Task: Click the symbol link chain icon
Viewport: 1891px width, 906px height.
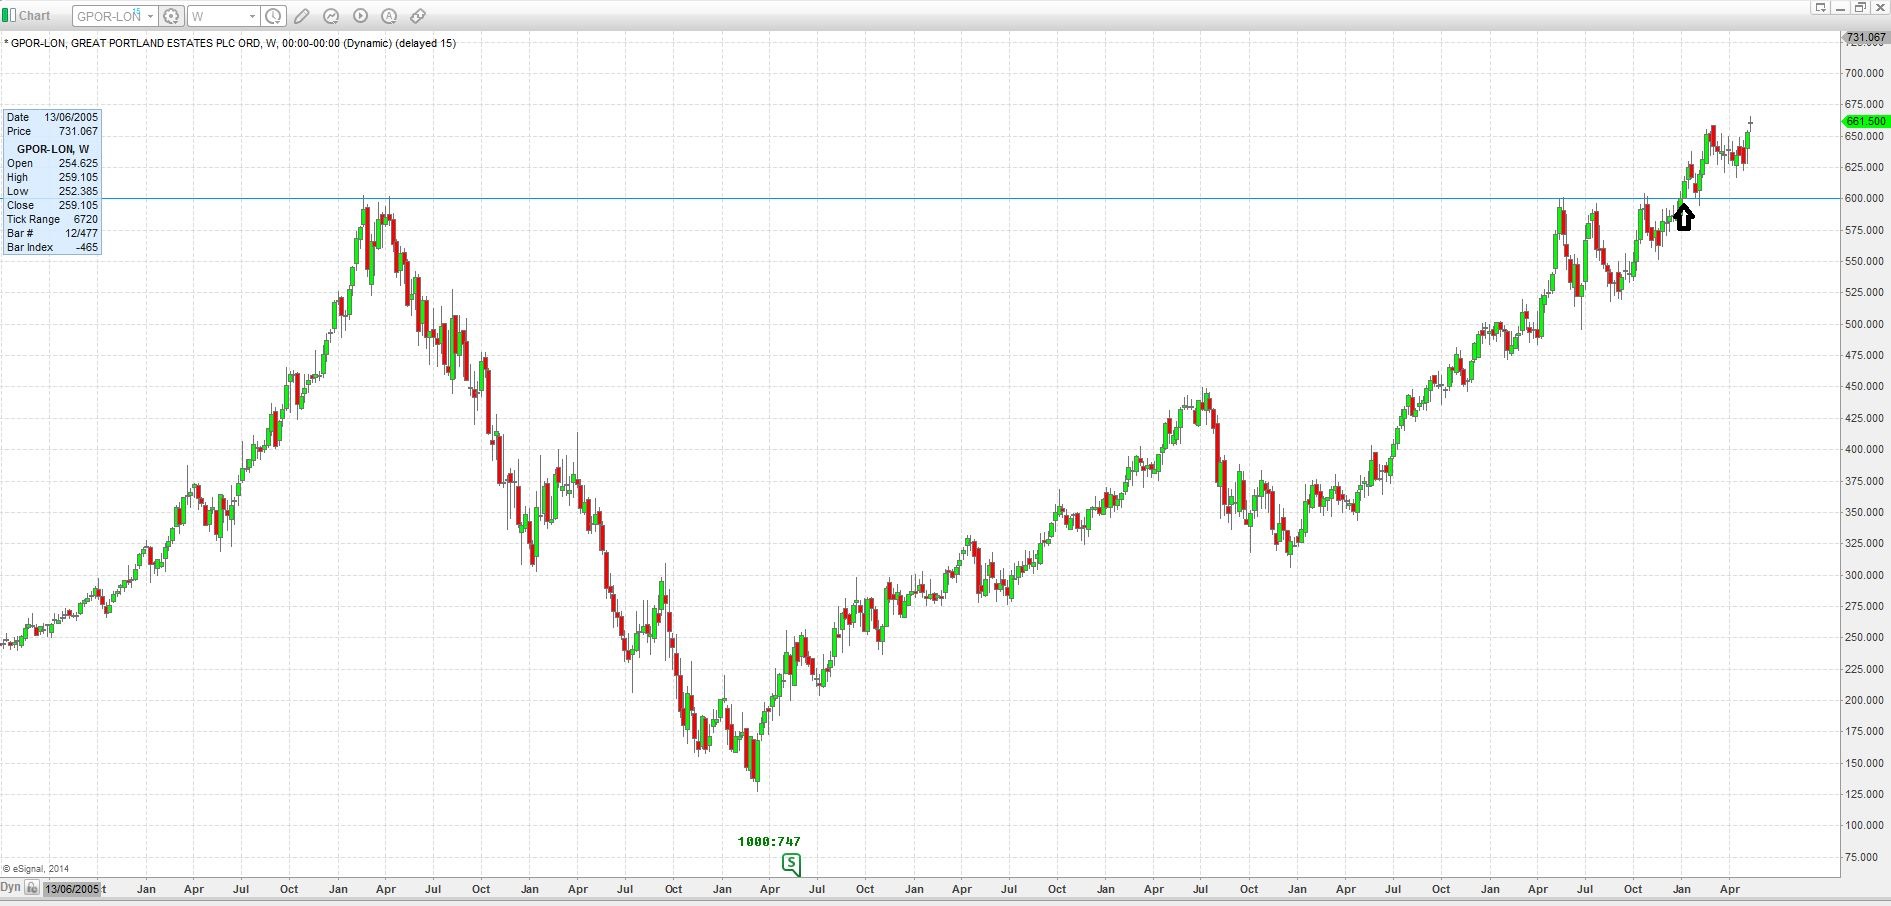Action: tap(418, 16)
